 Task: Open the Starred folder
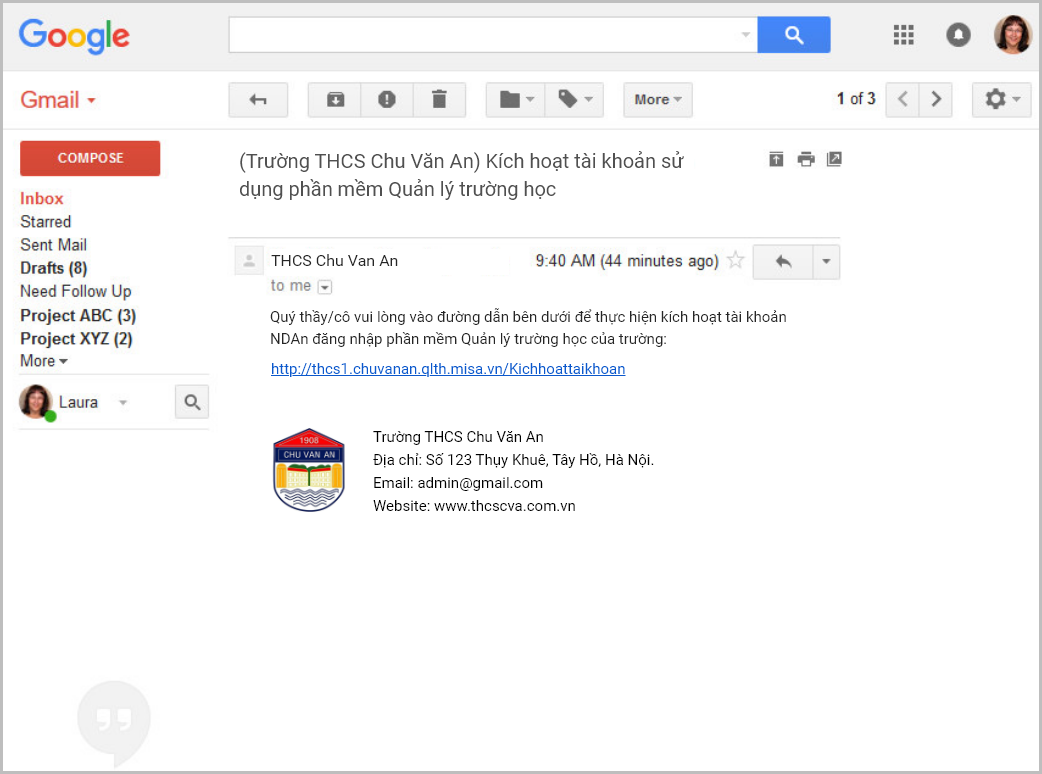(x=45, y=222)
